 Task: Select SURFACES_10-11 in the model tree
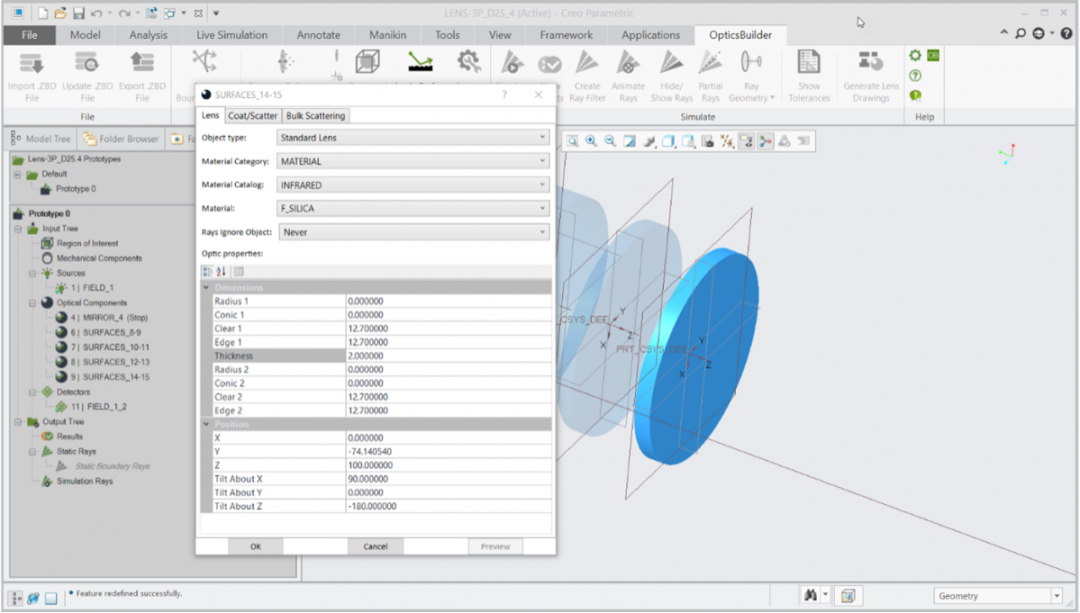tap(116, 347)
